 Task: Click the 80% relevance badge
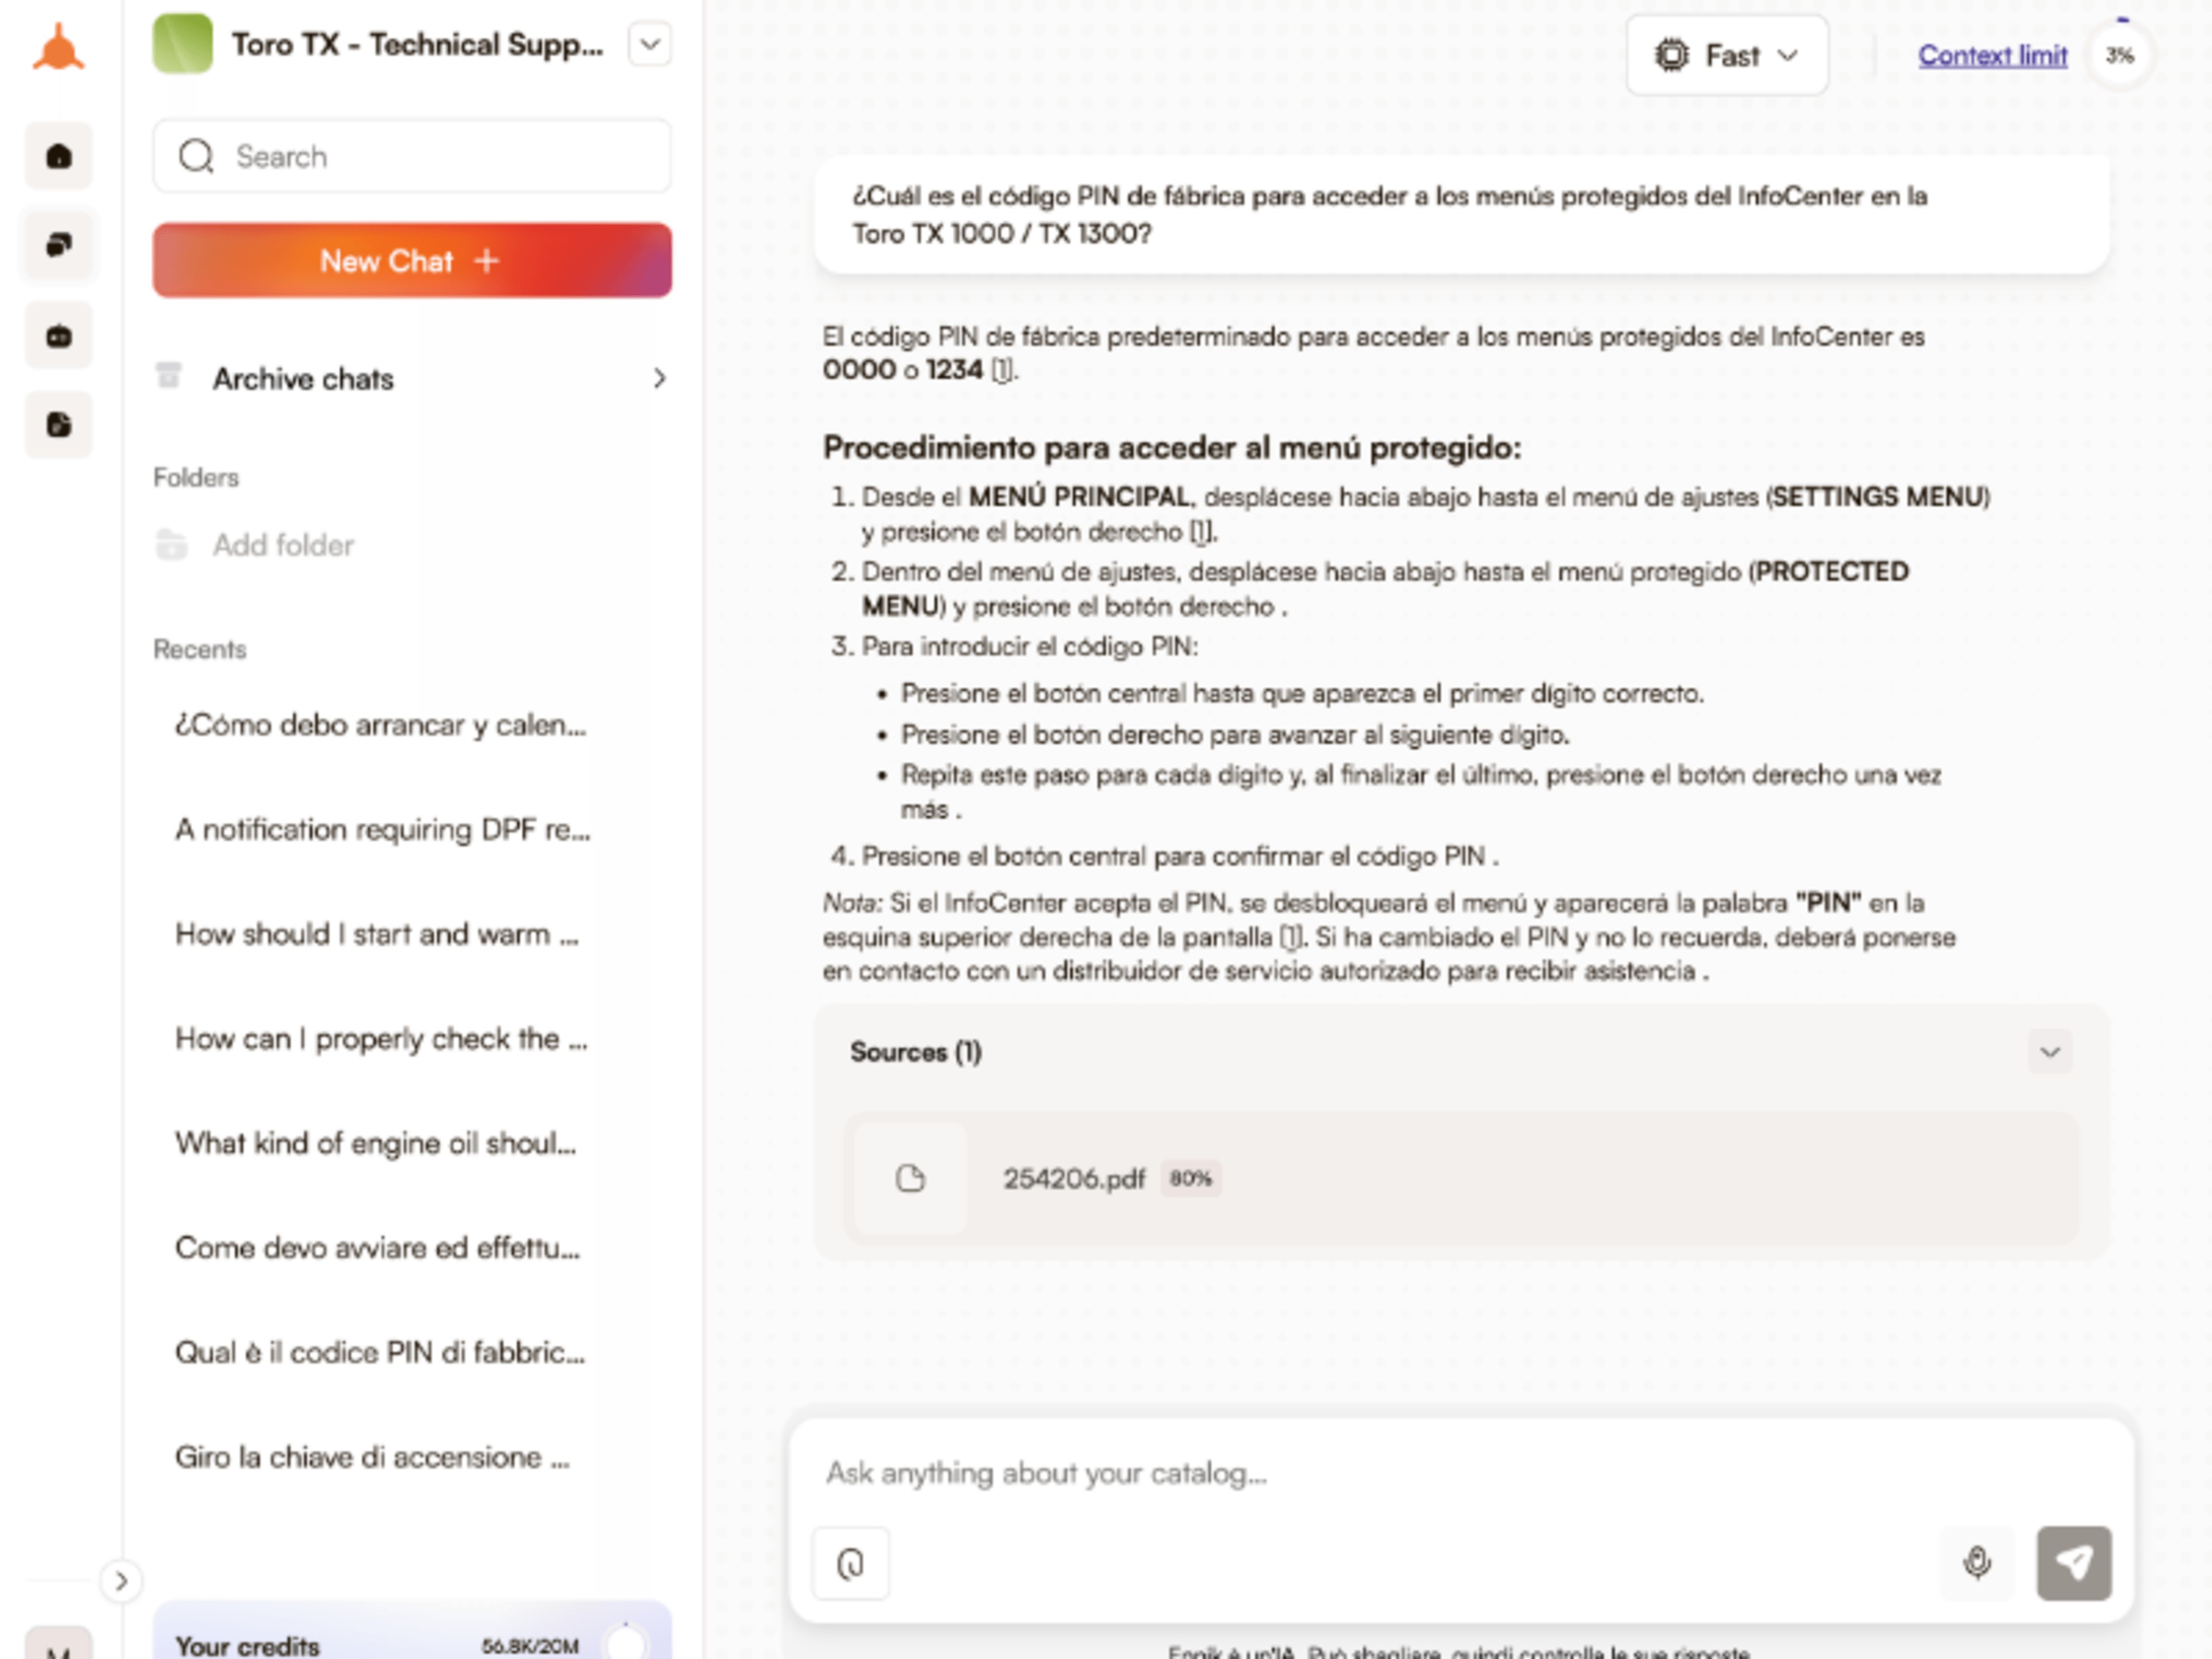(x=1190, y=1179)
